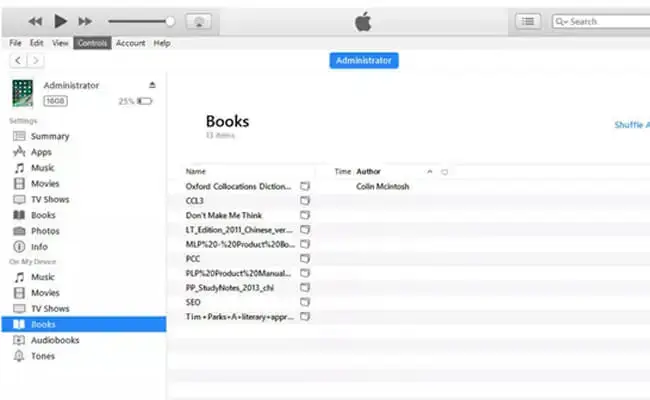Click the Search input field
This screenshot has height=400, width=650.
601,21
